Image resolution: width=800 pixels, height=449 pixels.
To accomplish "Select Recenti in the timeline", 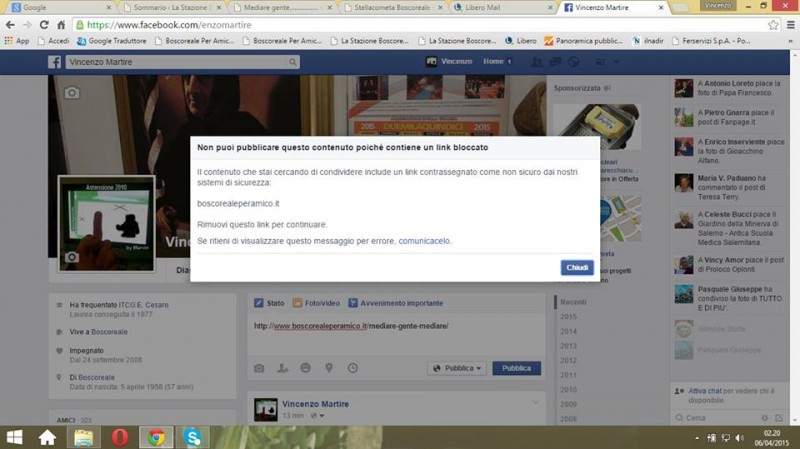I will (573, 302).
